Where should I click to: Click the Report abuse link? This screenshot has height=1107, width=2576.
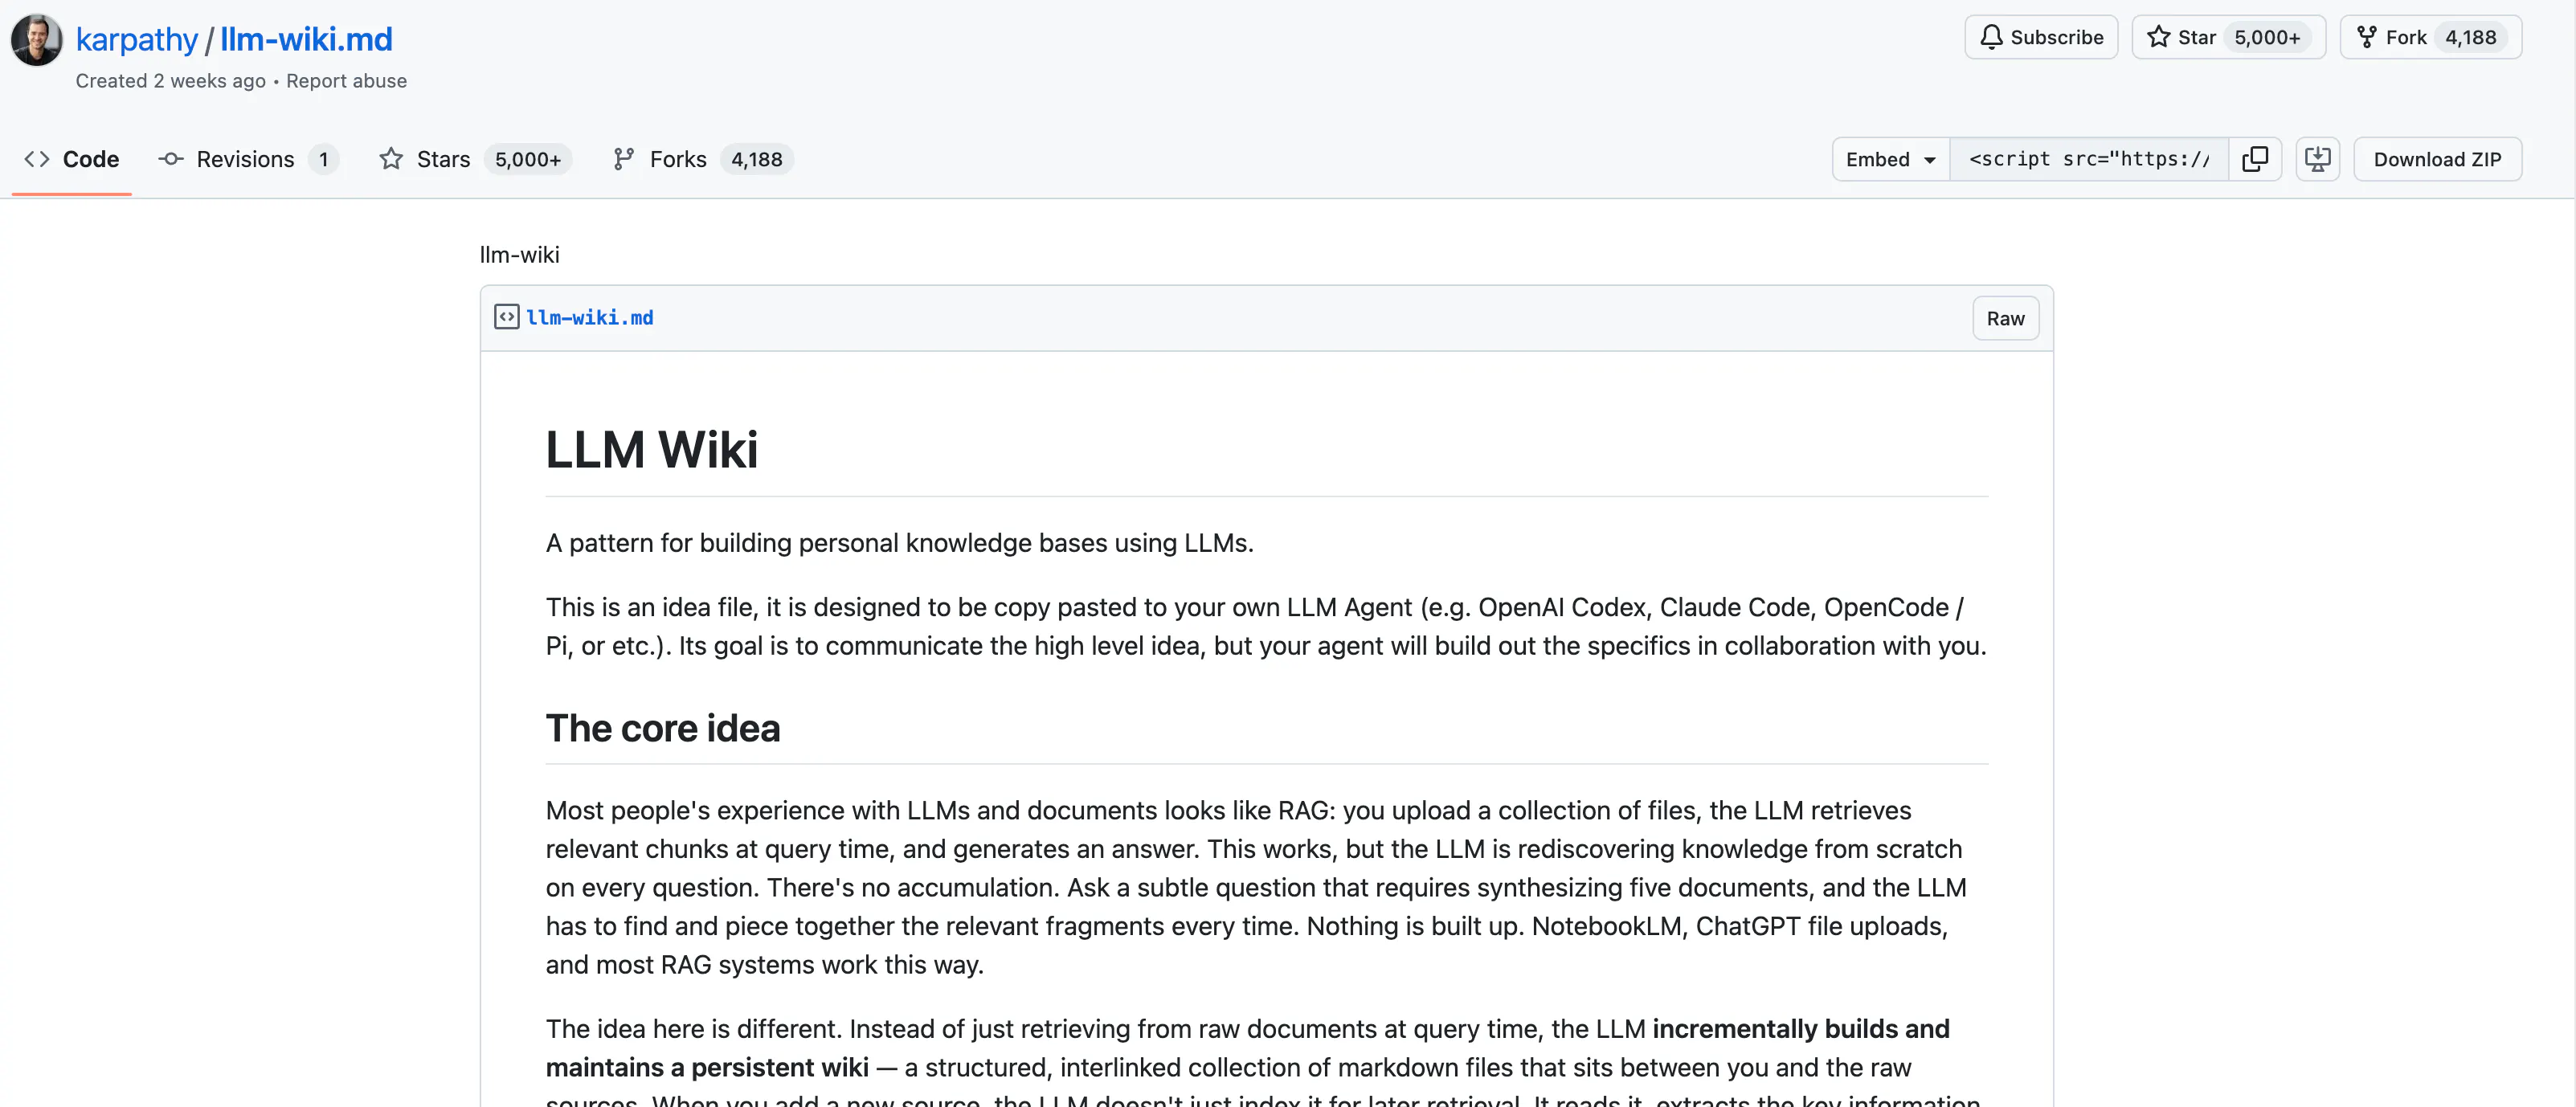[x=346, y=81]
